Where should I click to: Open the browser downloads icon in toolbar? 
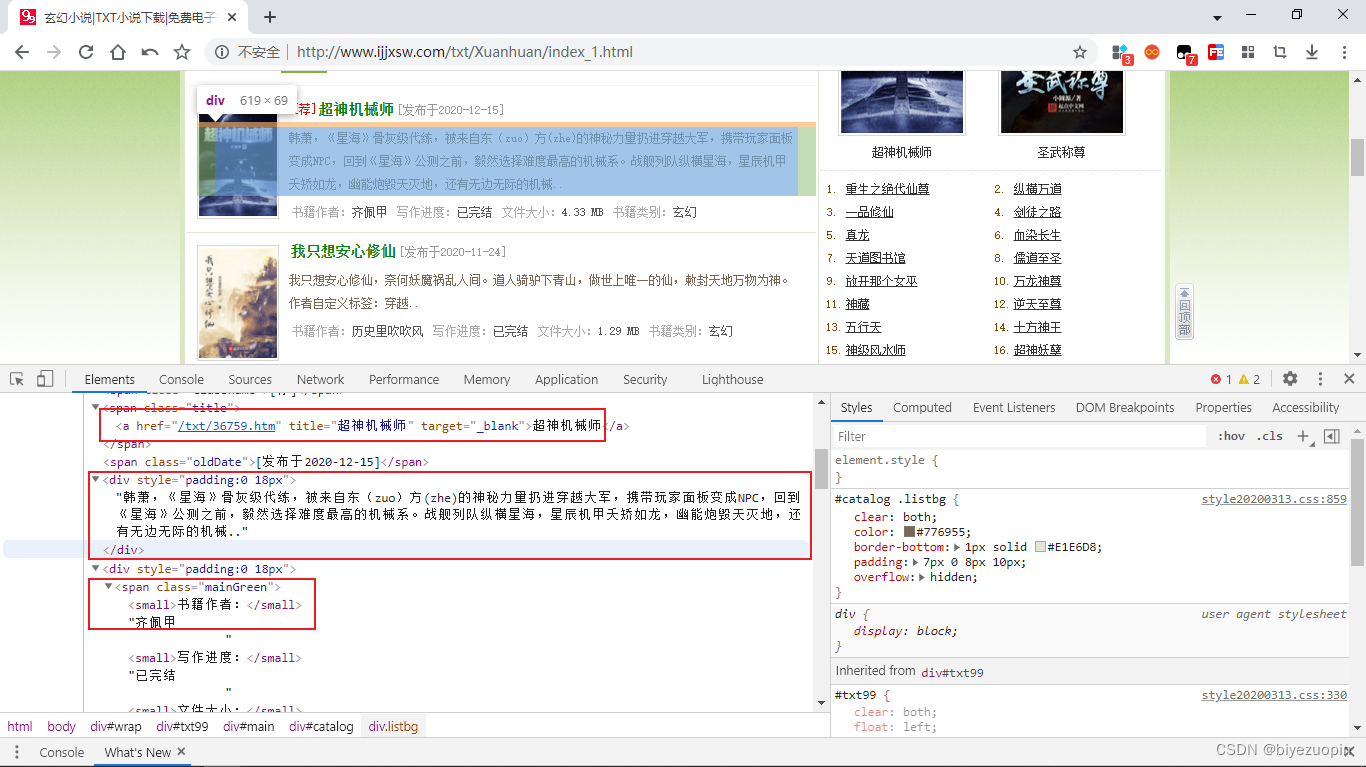(1313, 52)
